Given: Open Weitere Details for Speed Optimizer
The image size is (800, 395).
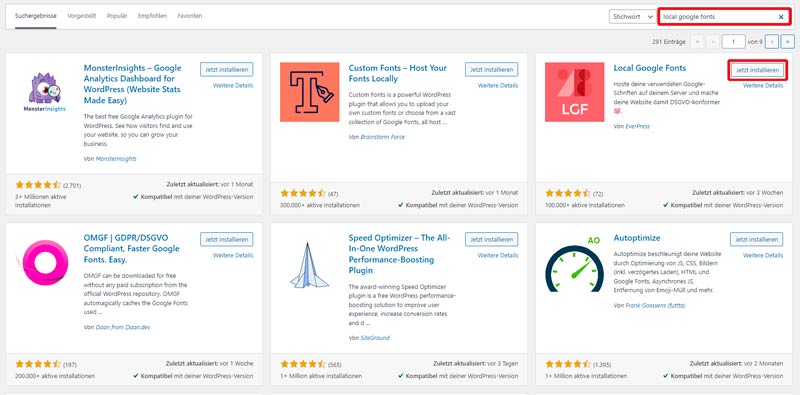Looking at the screenshot, I should [x=498, y=255].
